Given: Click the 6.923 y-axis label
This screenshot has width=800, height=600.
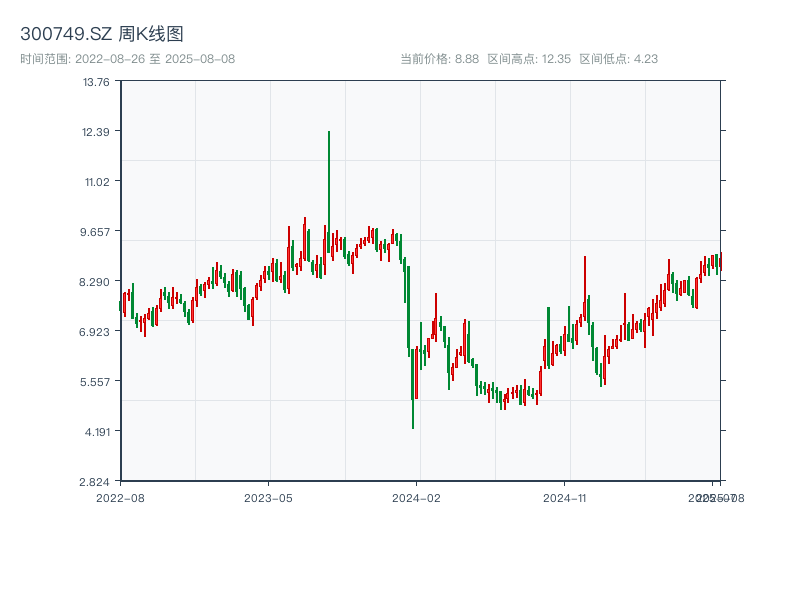Looking at the screenshot, I should coord(96,332).
